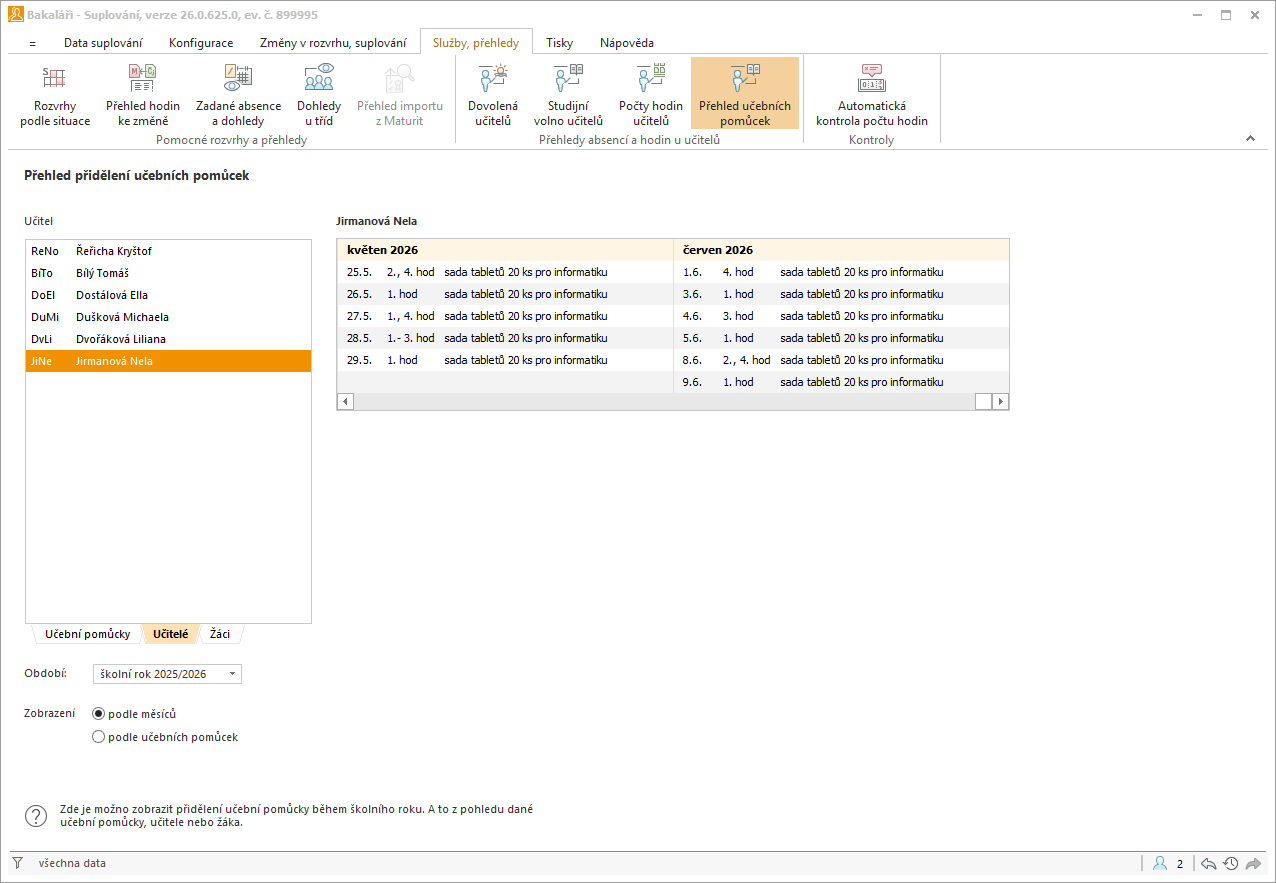Select teacher Dvořáková Liliana
The height and width of the screenshot is (883, 1276).
[x=168, y=339]
